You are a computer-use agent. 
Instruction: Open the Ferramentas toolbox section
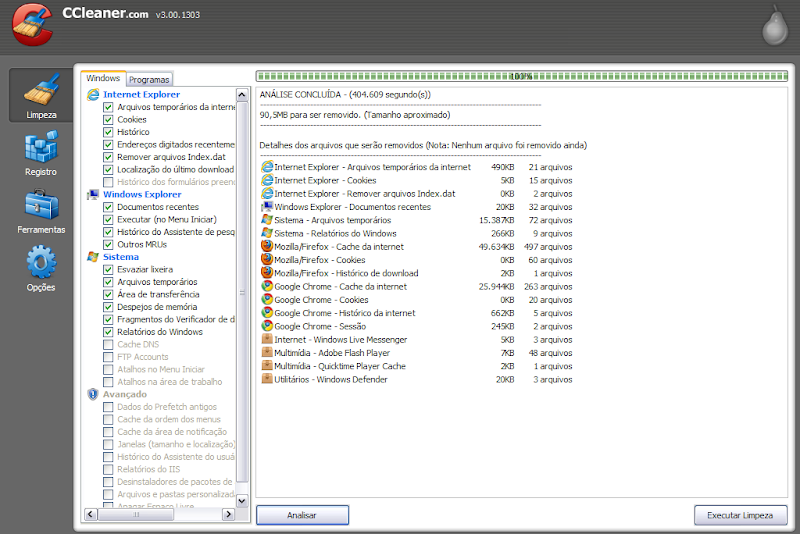[x=41, y=211]
